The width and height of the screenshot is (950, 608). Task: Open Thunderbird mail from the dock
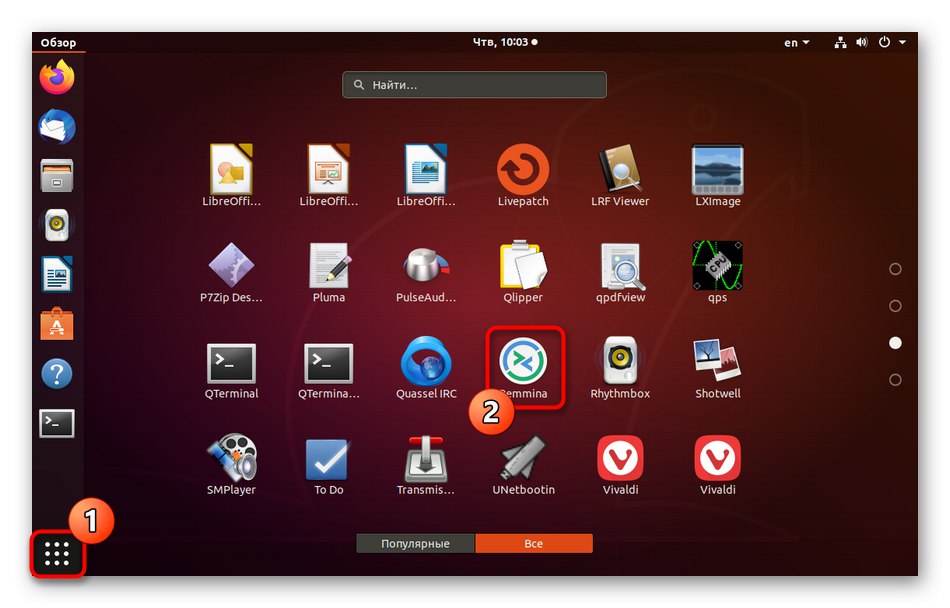coord(57,127)
